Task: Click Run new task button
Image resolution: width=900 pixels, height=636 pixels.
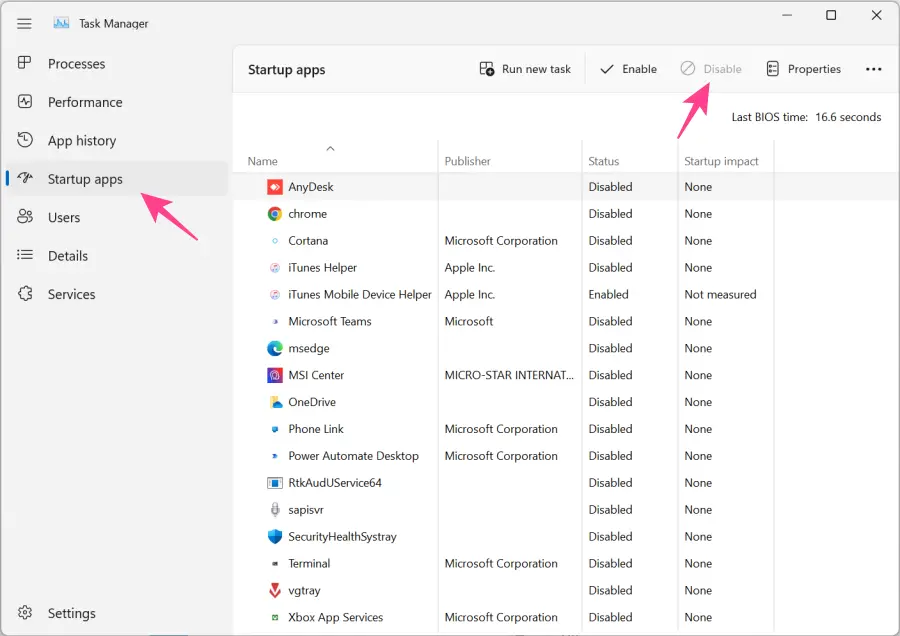Action: point(525,69)
